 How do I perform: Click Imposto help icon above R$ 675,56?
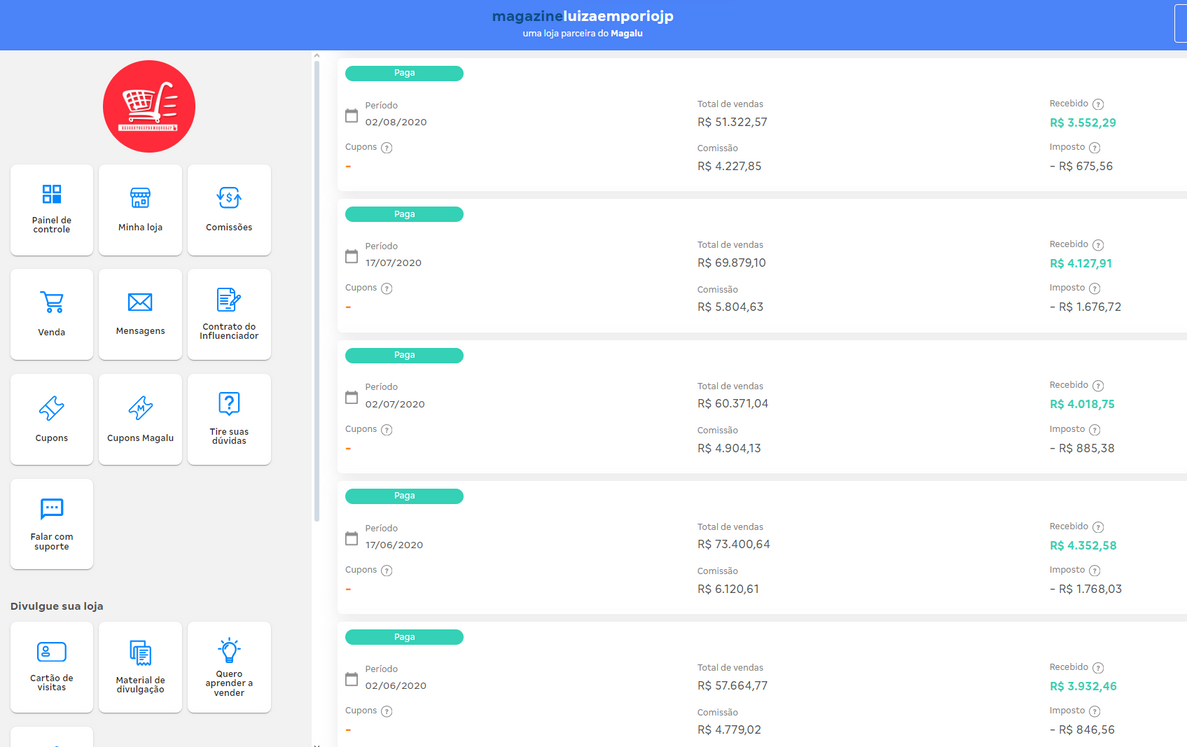coord(1095,148)
